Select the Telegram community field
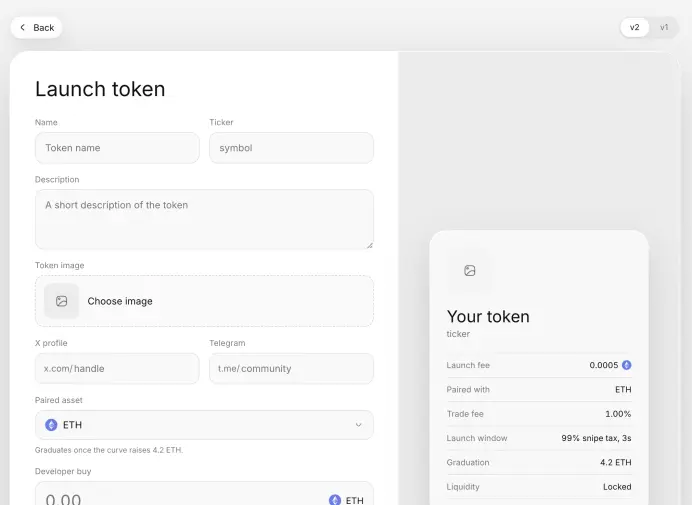Viewport: 692px width, 505px height. (291, 369)
